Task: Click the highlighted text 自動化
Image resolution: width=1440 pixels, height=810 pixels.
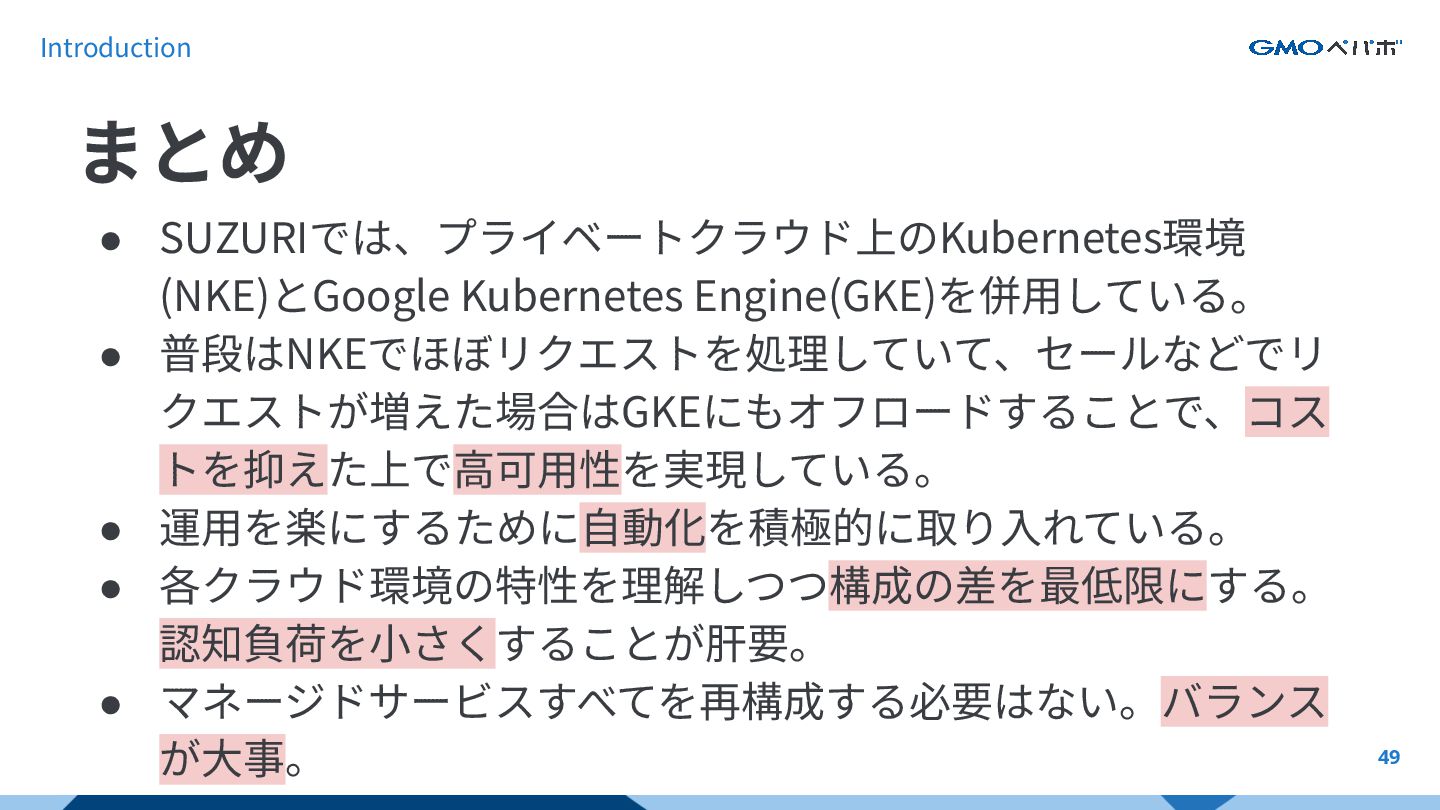Action: [643, 527]
